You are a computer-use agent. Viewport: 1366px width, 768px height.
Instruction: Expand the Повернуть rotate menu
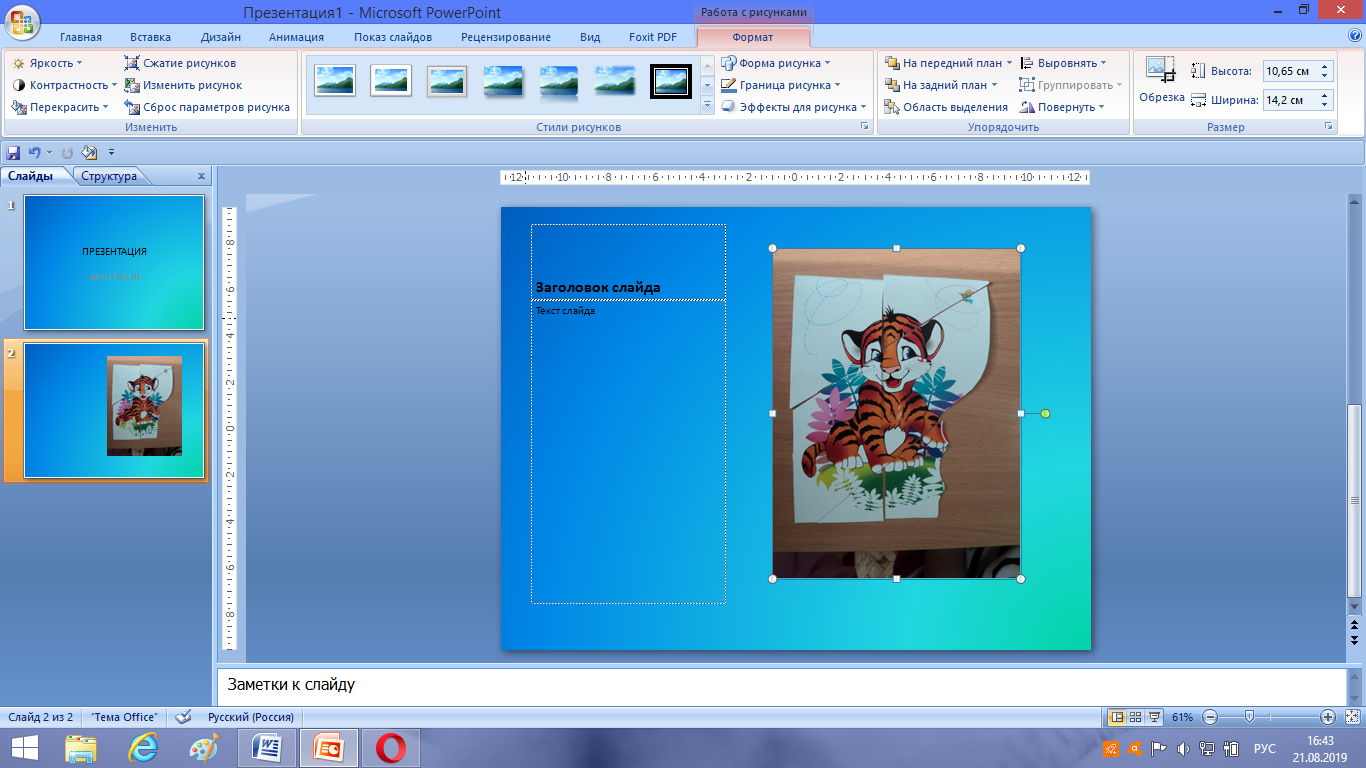1062,107
